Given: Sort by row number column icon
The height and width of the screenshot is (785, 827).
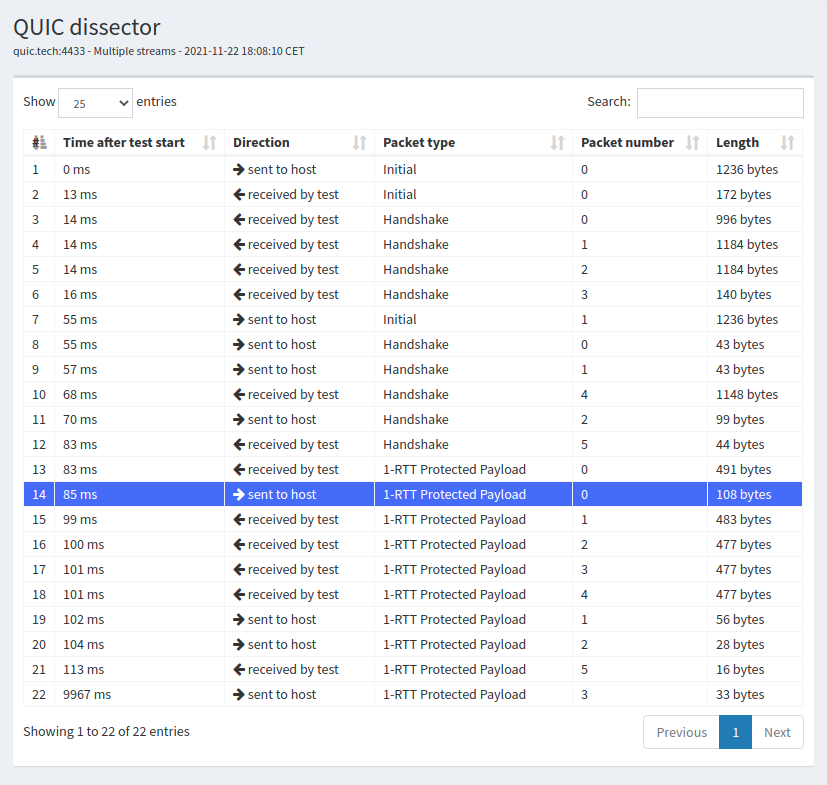Looking at the screenshot, I should click(x=40, y=142).
